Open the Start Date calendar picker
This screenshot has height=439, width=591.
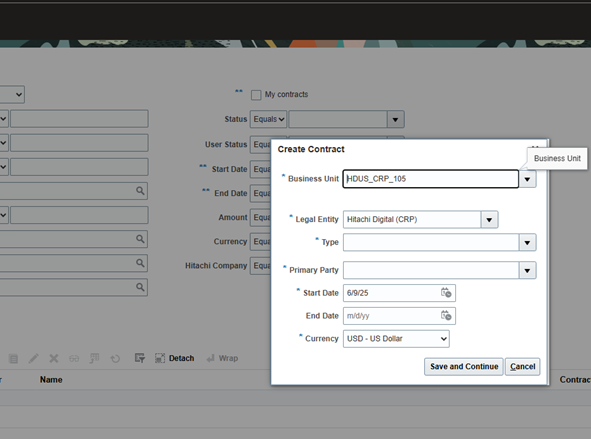point(446,293)
